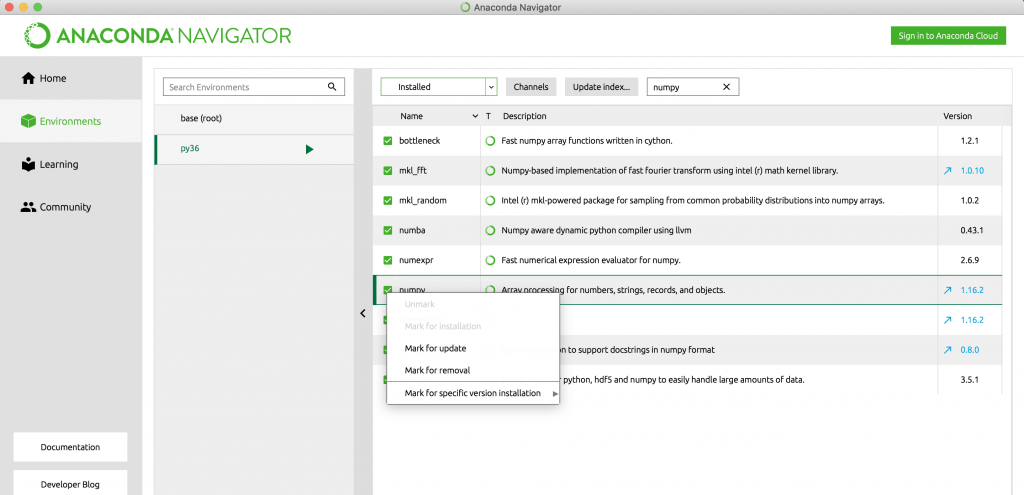Viewport: 1024px width, 495px height.
Task: Expand Mark for specific version installation submenu
Action: pyautogui.click(x=473, y=393)
